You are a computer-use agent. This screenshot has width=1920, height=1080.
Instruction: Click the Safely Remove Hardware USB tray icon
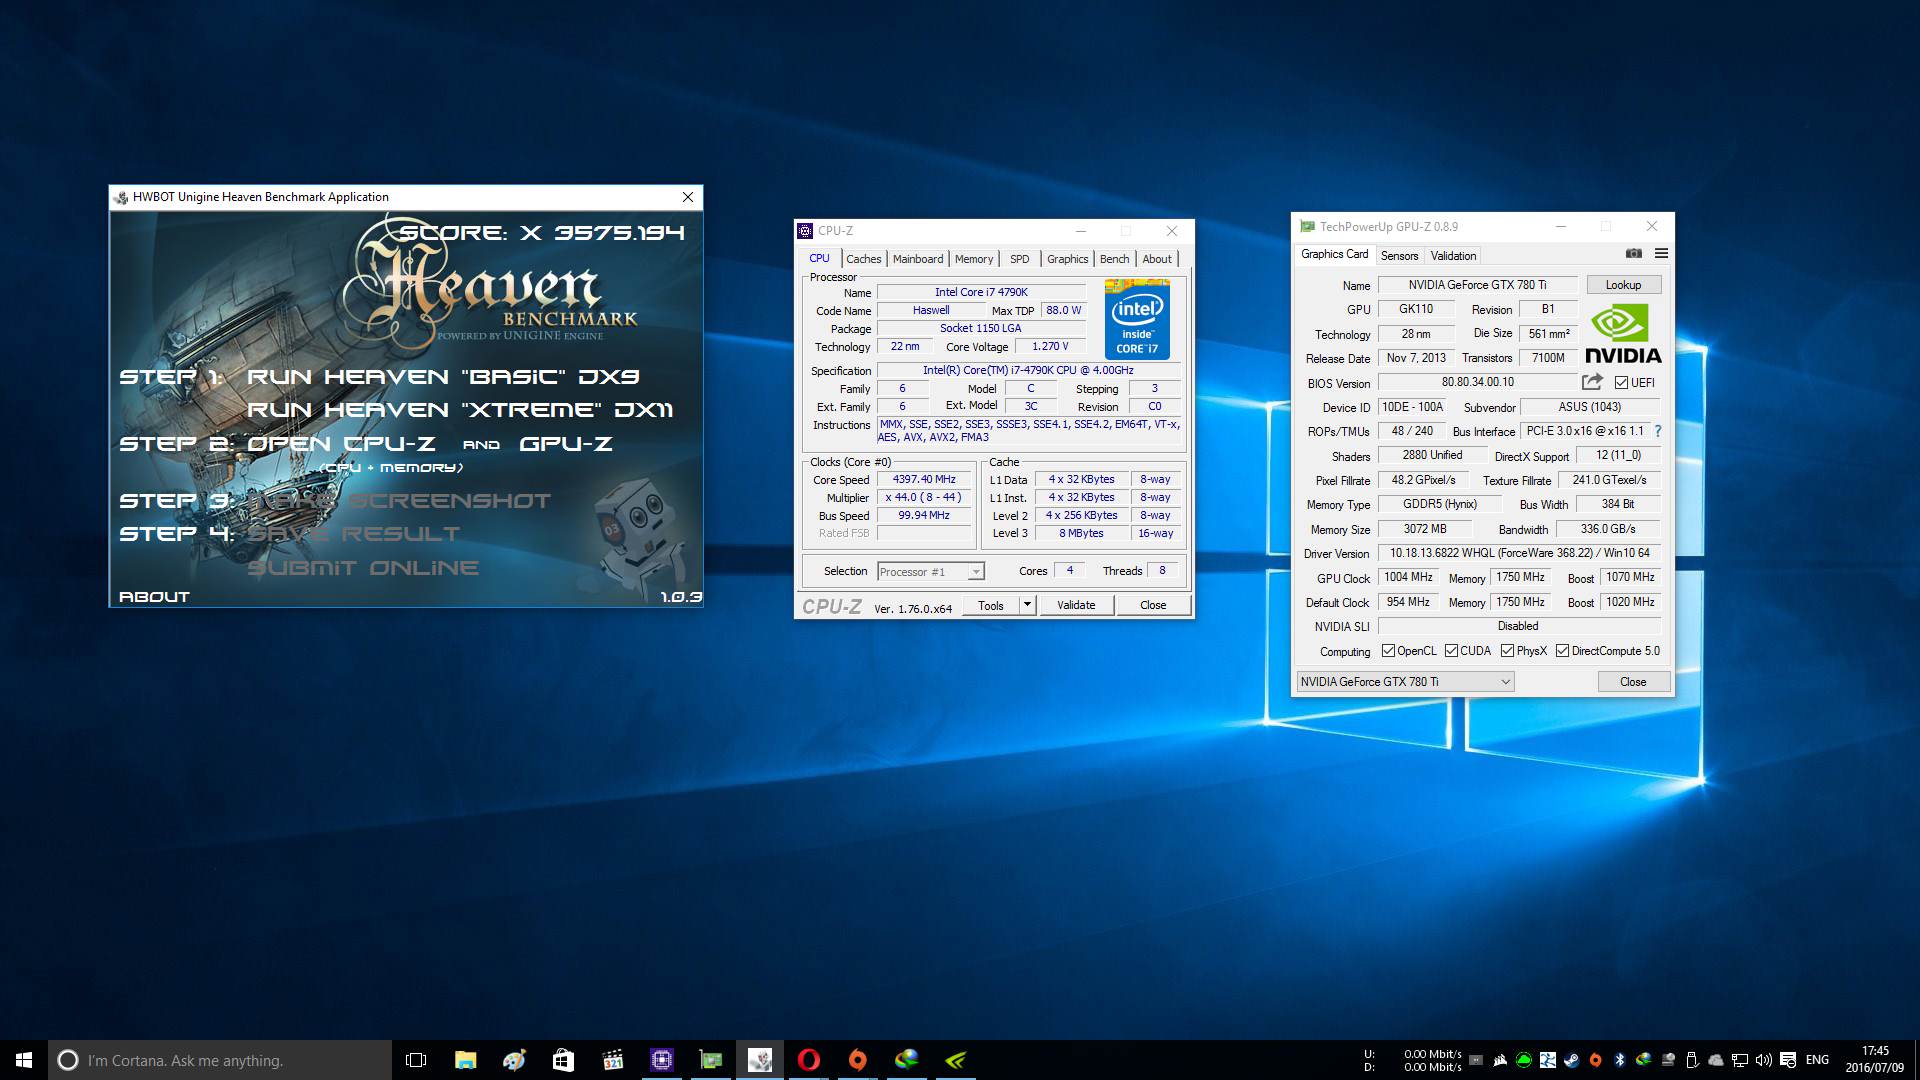(1692, 1060)
